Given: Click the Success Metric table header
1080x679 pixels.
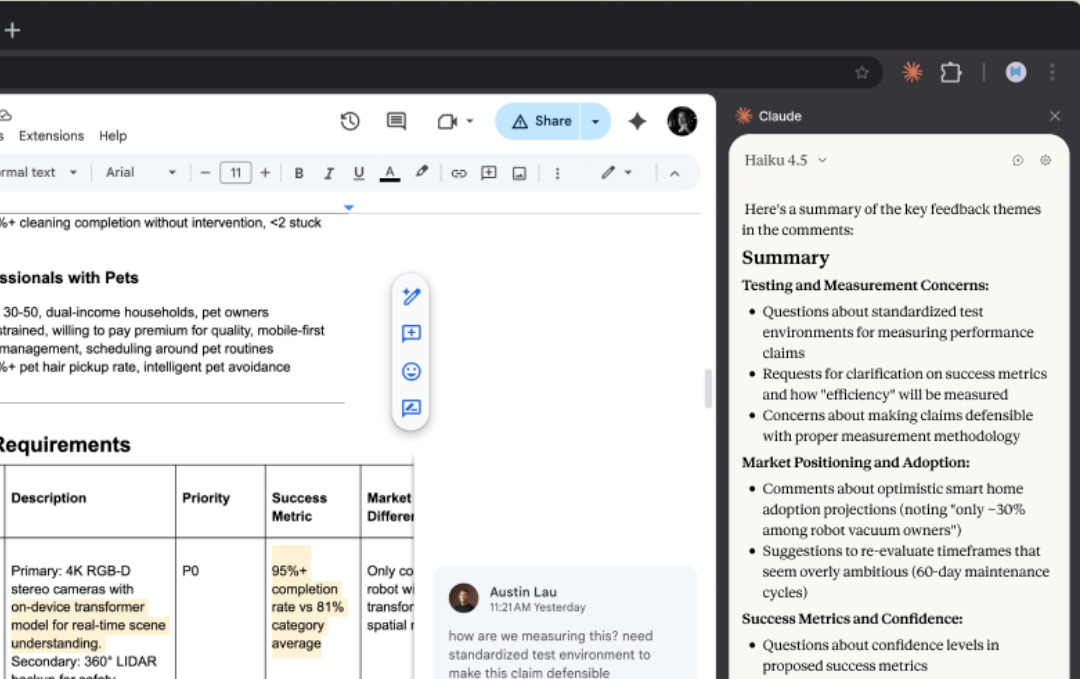Looking at the screenshot, I should [313, 501].
